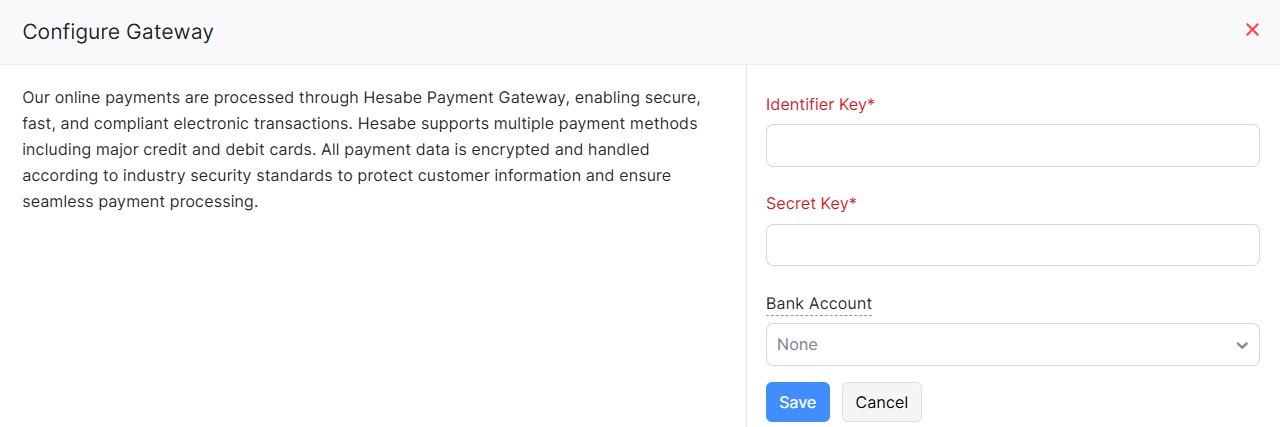Viewport: 1280px width, 427px height.
Task: Focus the Identifier Key input field
Action: (1012, 145)
